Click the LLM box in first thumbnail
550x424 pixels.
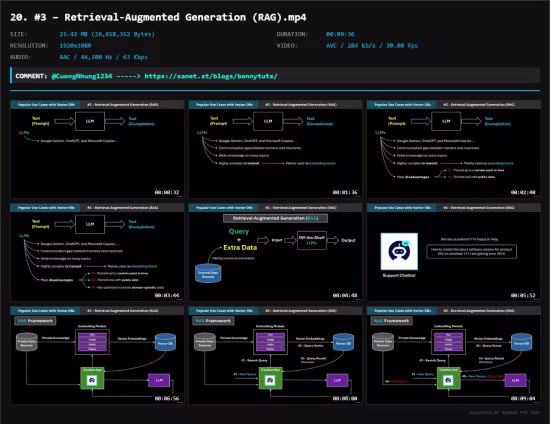point(90,121)
